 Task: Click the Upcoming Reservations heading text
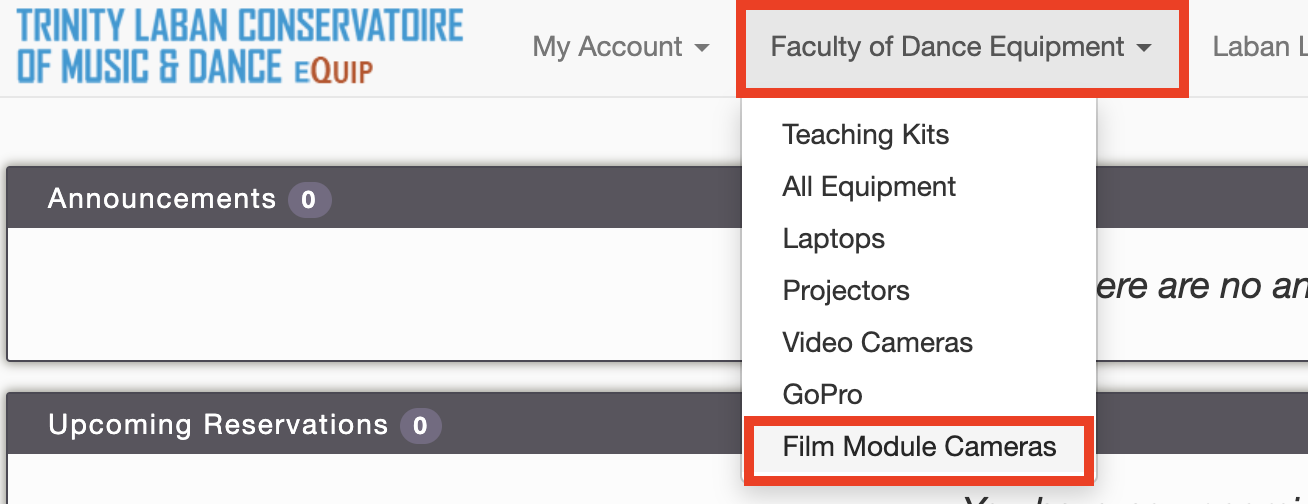click(217, 425)
